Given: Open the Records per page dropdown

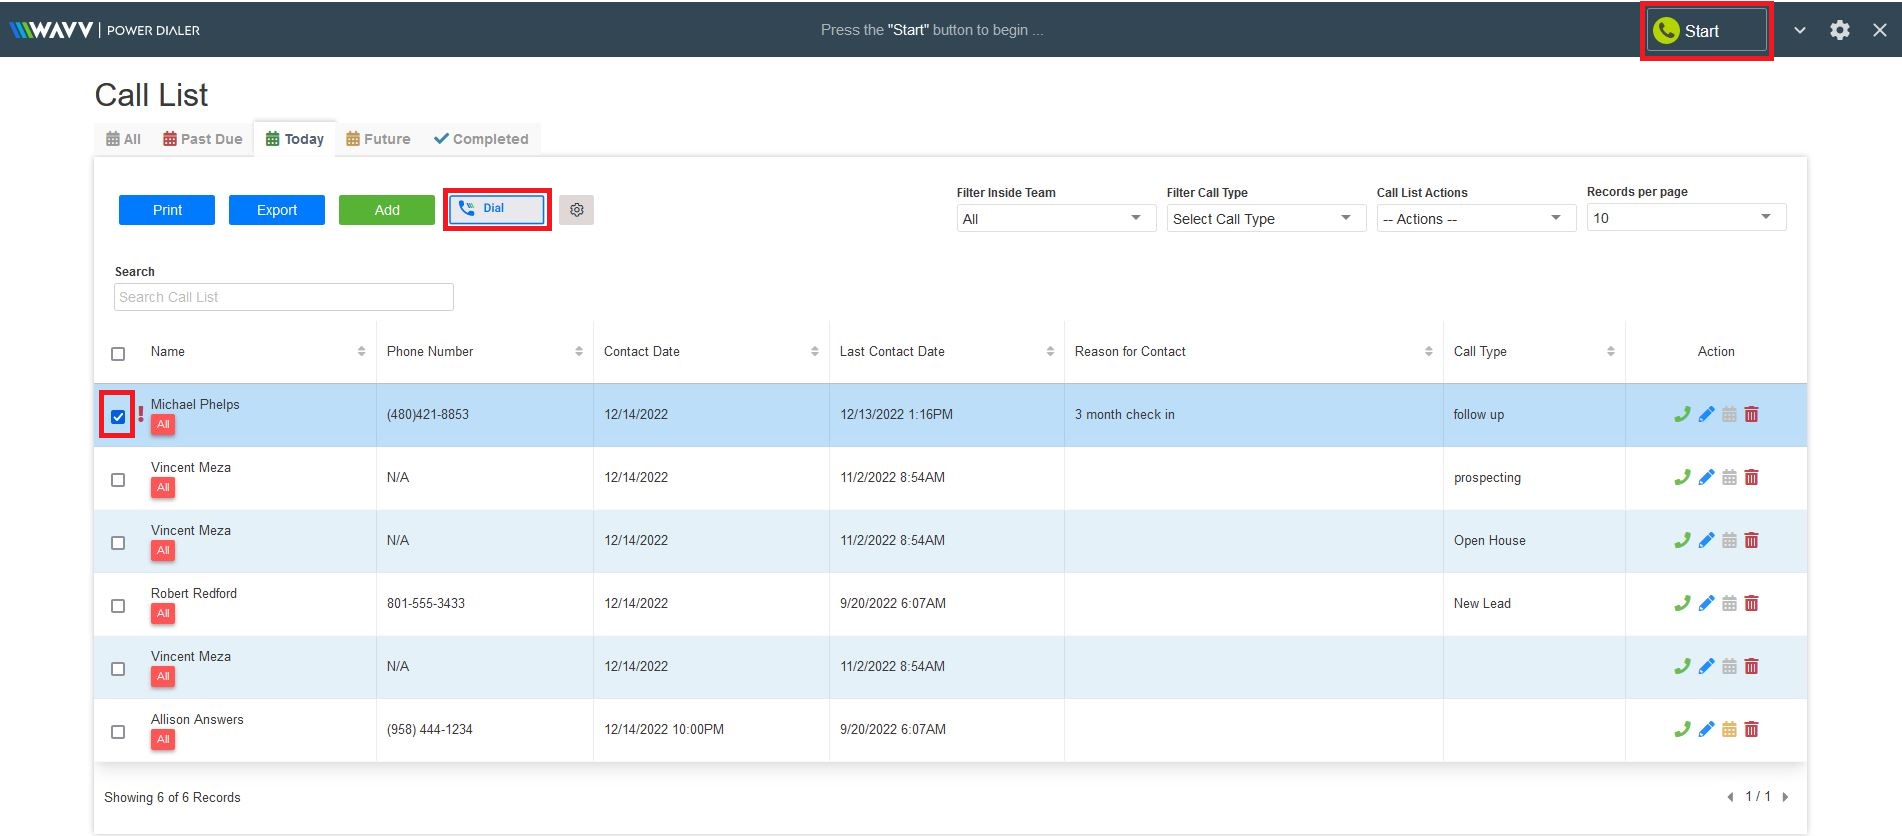Looking at the screenshot, I should [x=1686, y=217].
